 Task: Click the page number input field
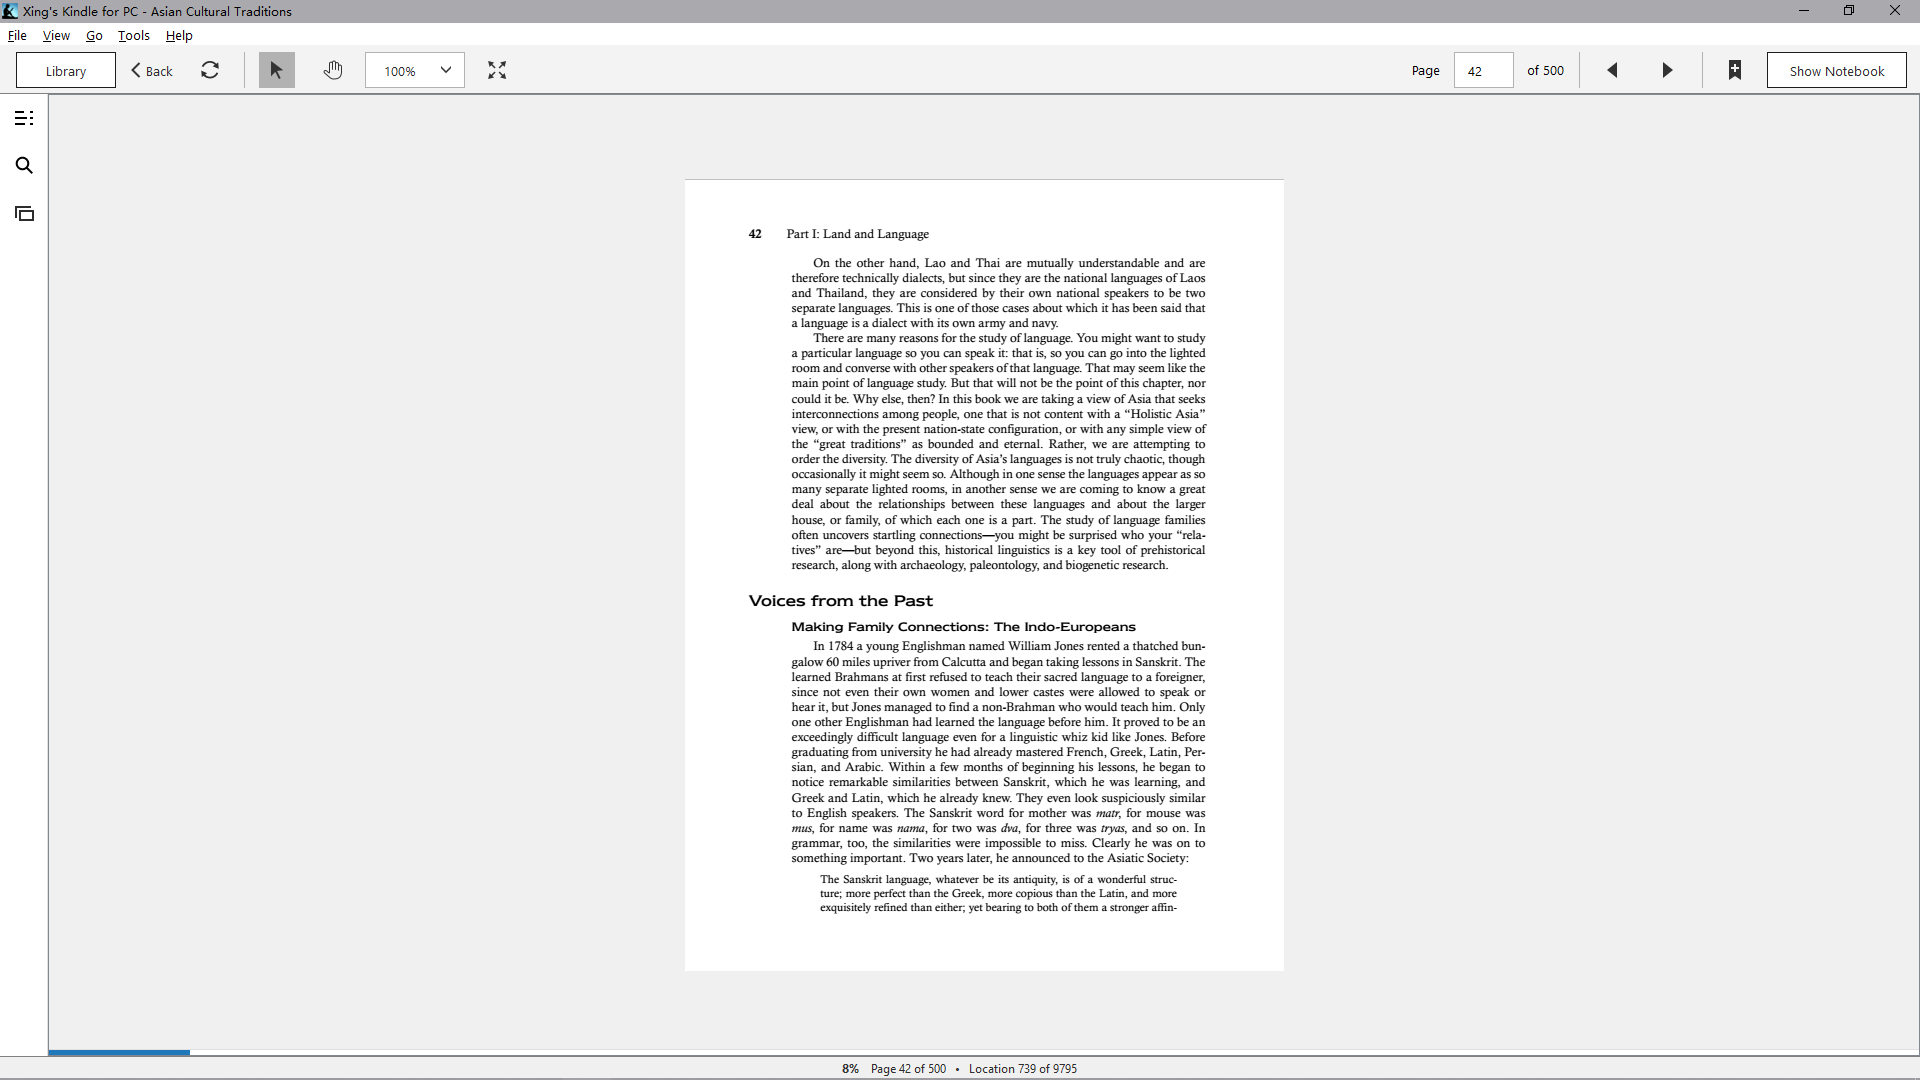coord(1484,70)
